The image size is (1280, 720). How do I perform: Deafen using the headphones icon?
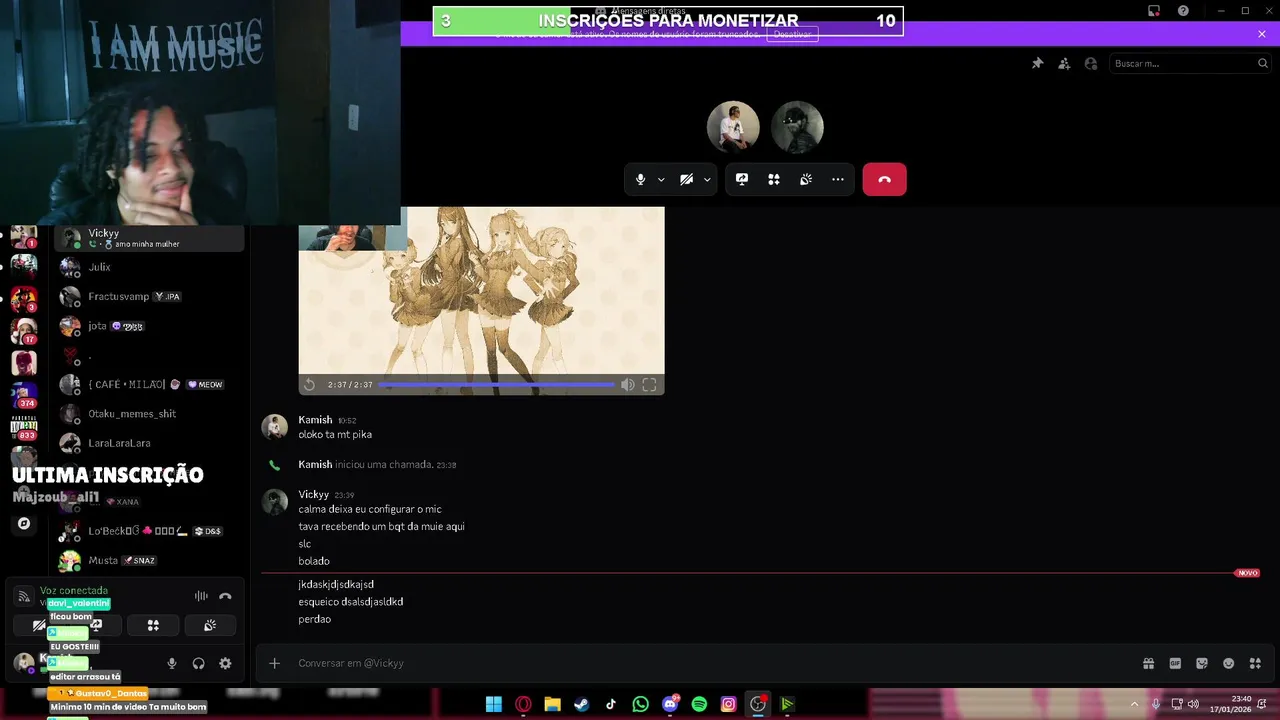point(198,663)
